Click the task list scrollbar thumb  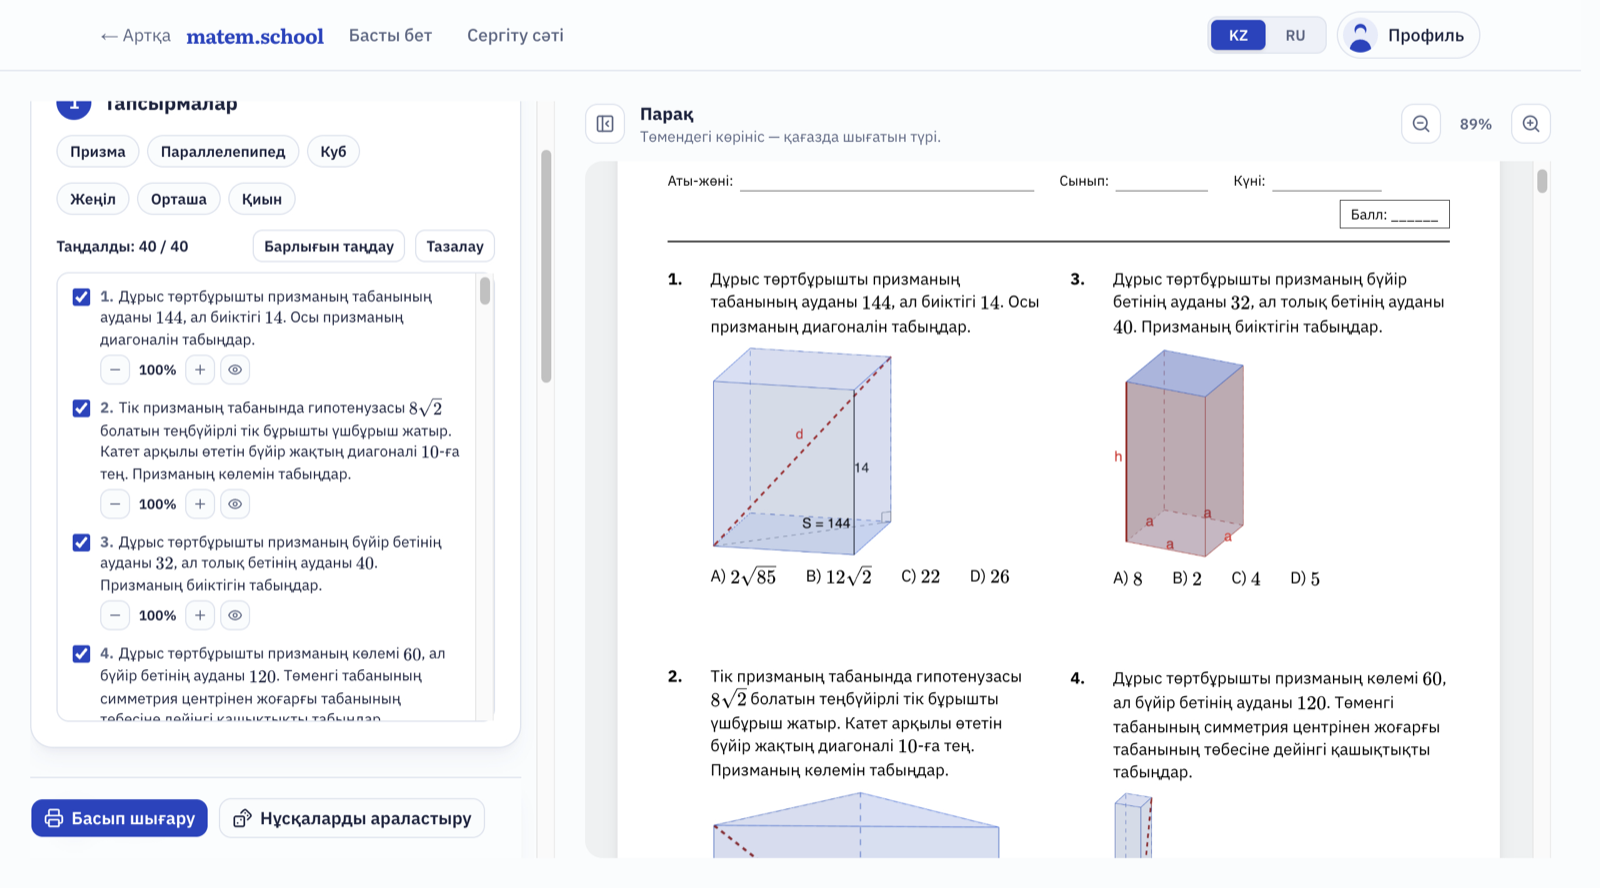(485, 291)
